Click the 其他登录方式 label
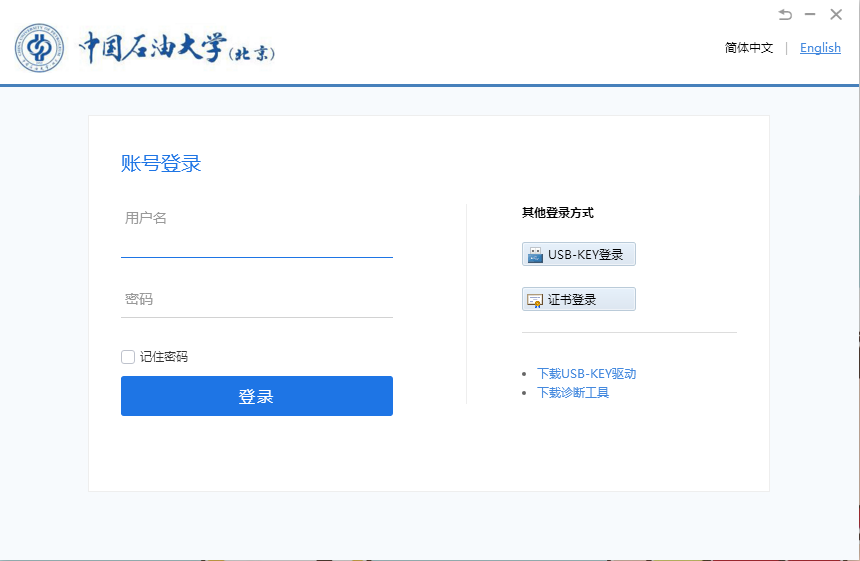The width and height of the screenshot is (860, 561). pyautogui.click(x=557, y=213)
